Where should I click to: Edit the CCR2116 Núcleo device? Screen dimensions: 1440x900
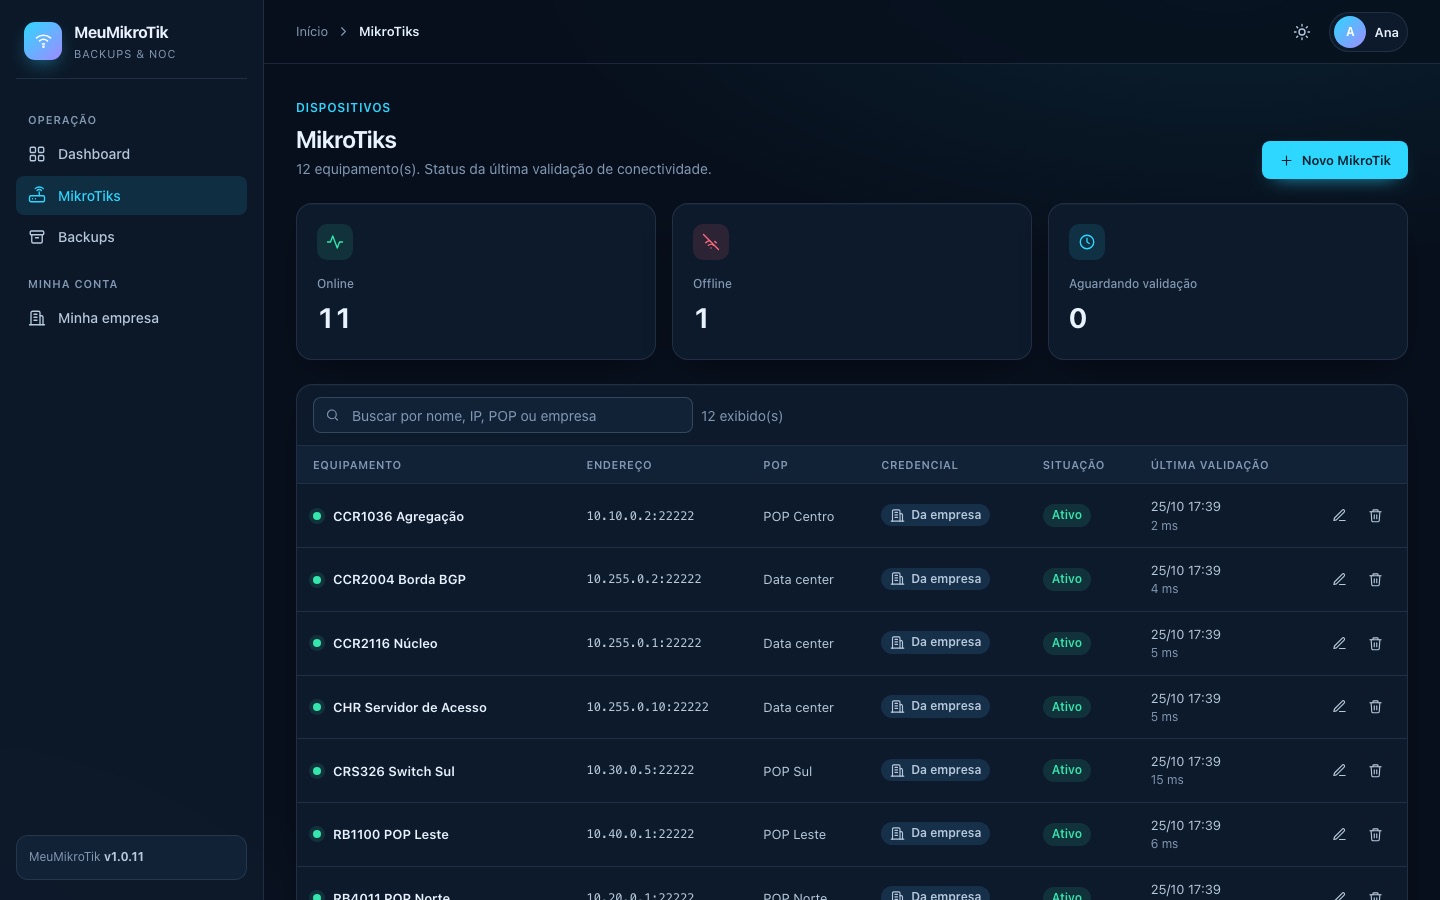tap(1340, 644)
